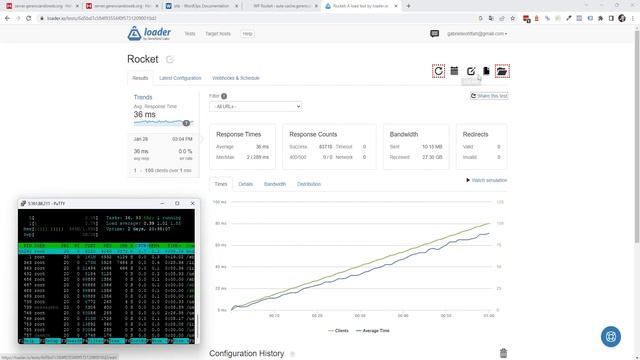Screen dimensions: 640x360
Task: Click the edit test pencil icon in toolbar
Action: pyautogui.click(x=471, y=71)
